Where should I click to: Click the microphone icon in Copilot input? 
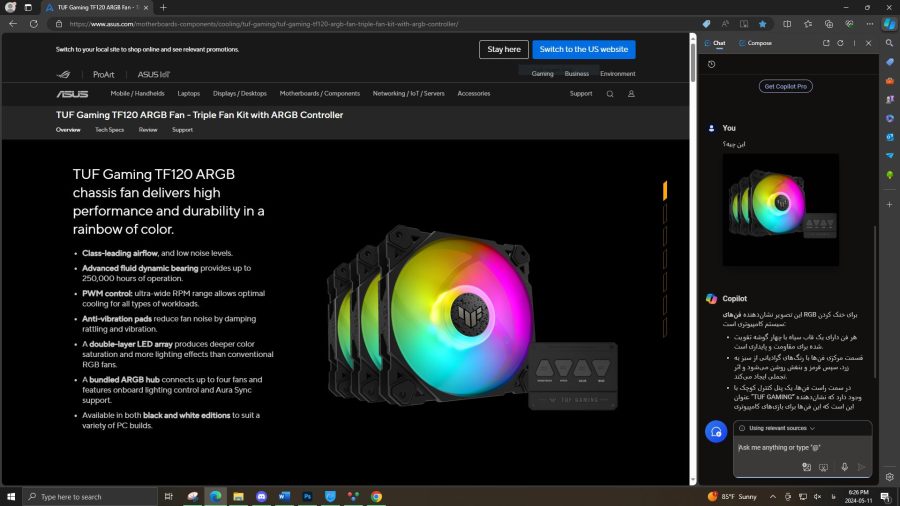(x=844, y=467)
